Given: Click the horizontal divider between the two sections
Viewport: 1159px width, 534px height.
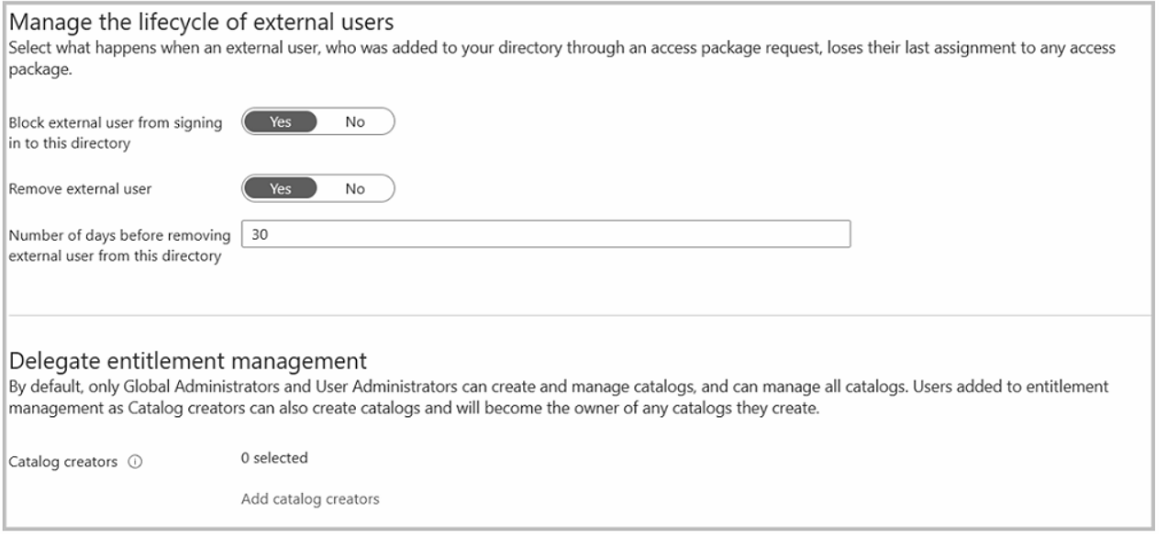Looking at the screenshot, I should pyautogui.click(x=578, y=316).
